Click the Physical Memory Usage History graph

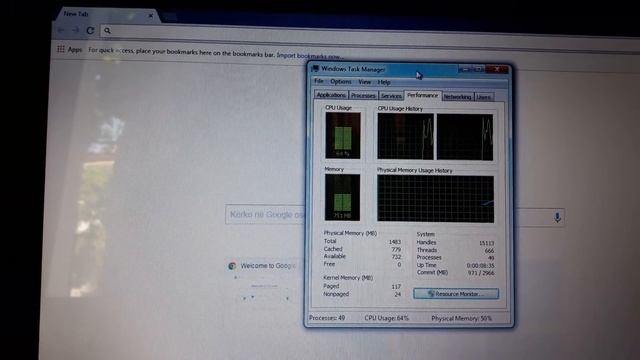click(436, 199)
